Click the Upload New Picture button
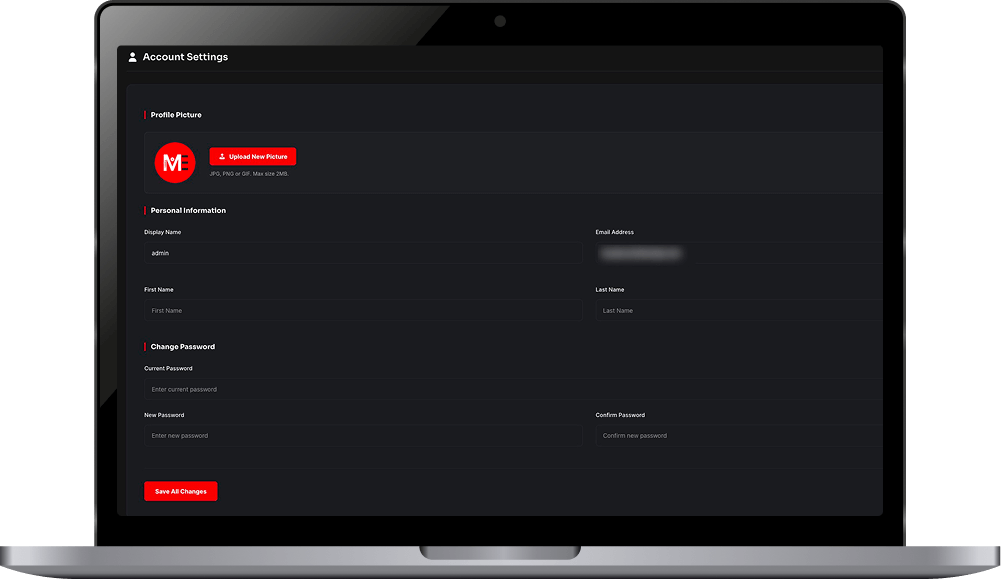The width and height of the screenshot is (1001, 579). (252, 156)
